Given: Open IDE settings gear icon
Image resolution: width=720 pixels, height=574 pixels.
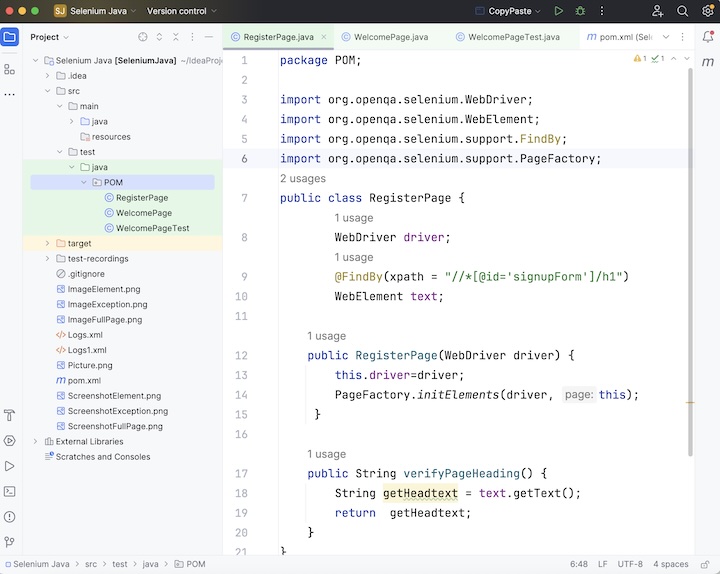Looking at the screenshot, I should (707, 11).
